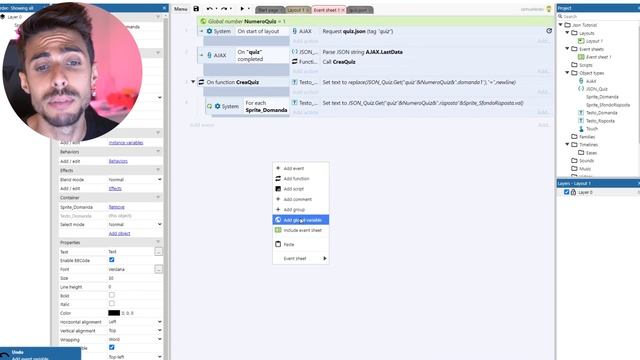Switch to the Start page tab
This screenshot has width=640, height=360.
[269, 10]
